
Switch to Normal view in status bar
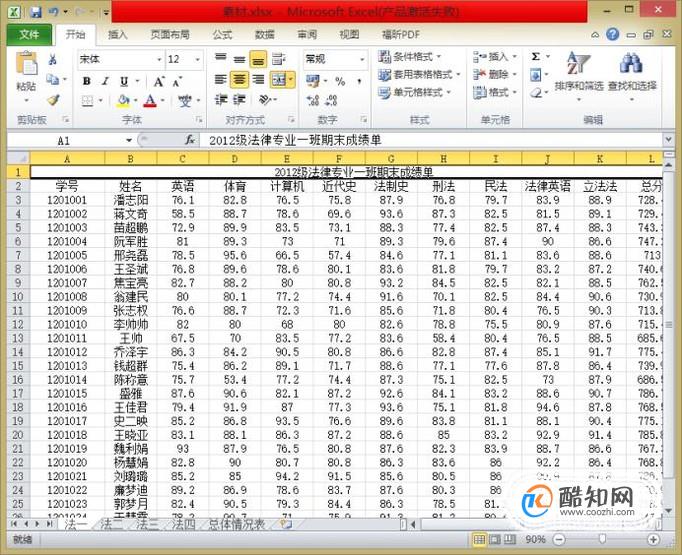[x=479, y=540]
